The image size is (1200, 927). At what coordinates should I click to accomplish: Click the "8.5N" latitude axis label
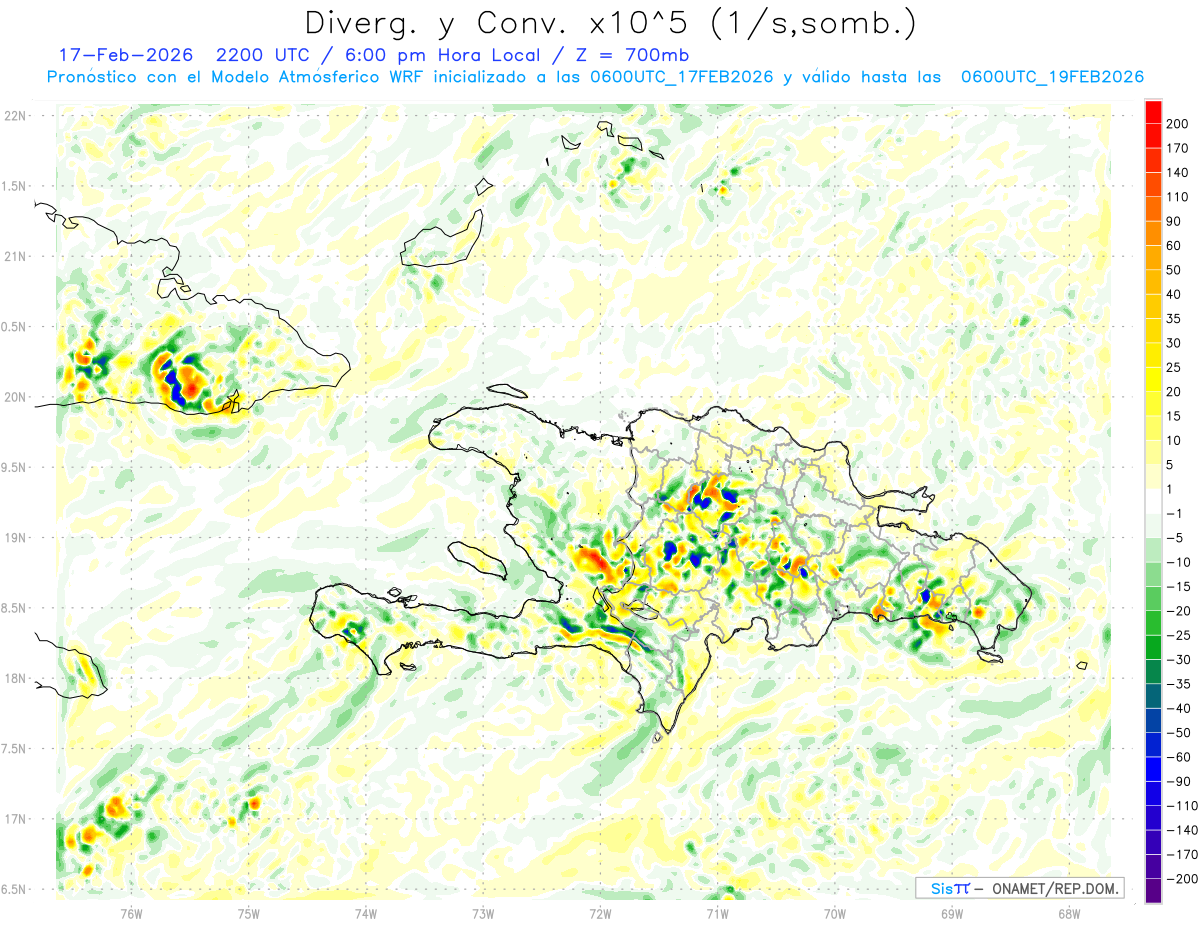15,608
